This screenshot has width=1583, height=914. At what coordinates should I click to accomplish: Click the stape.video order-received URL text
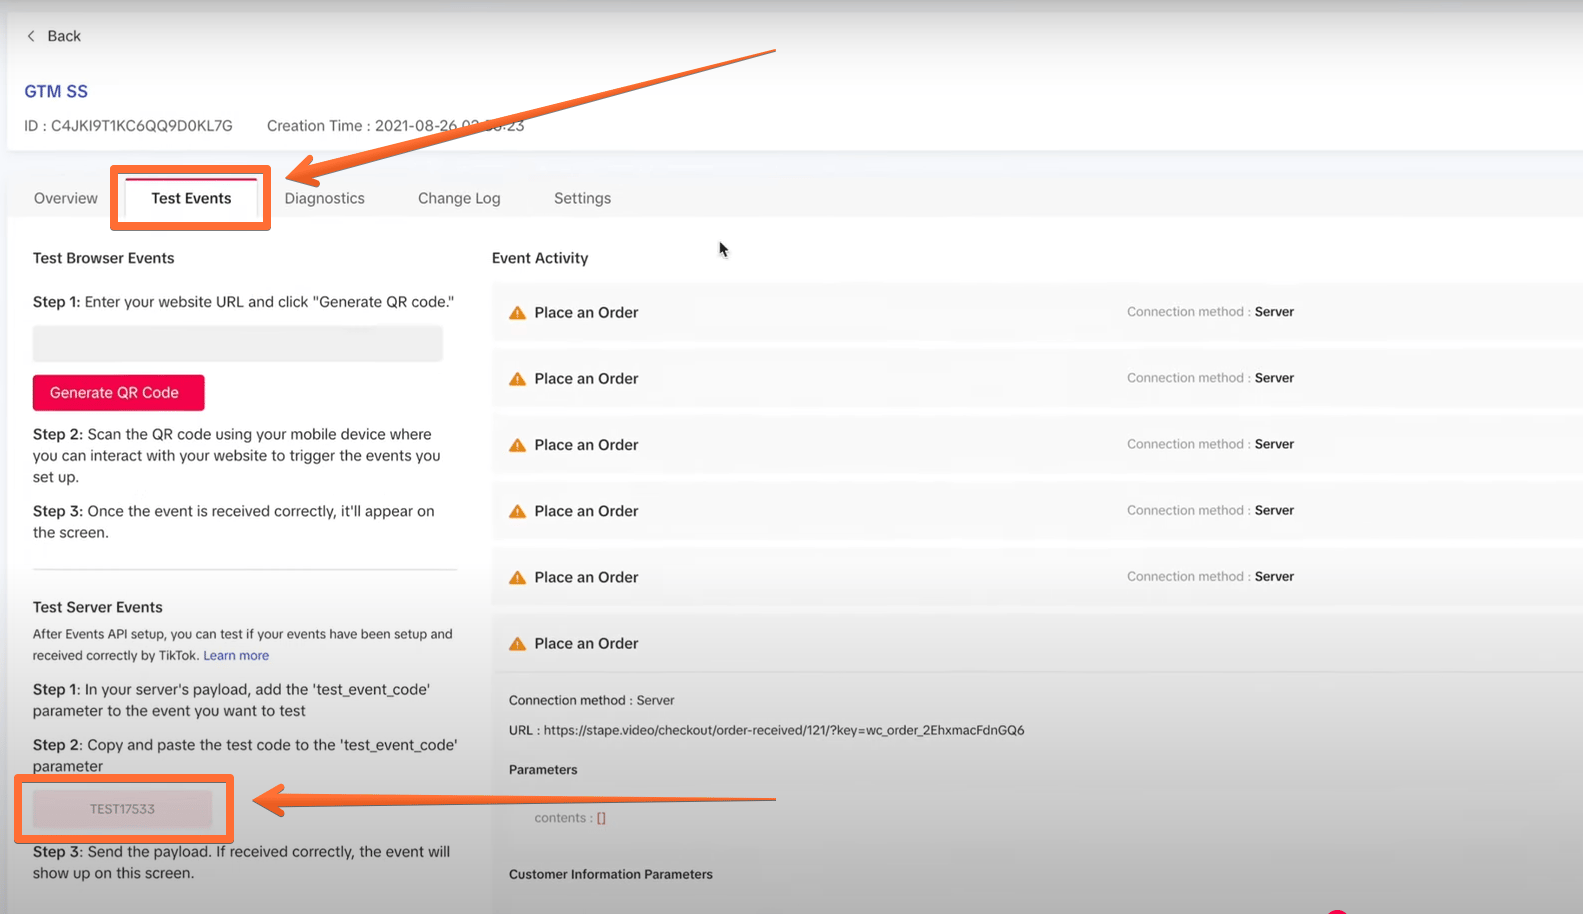point(784,730)
